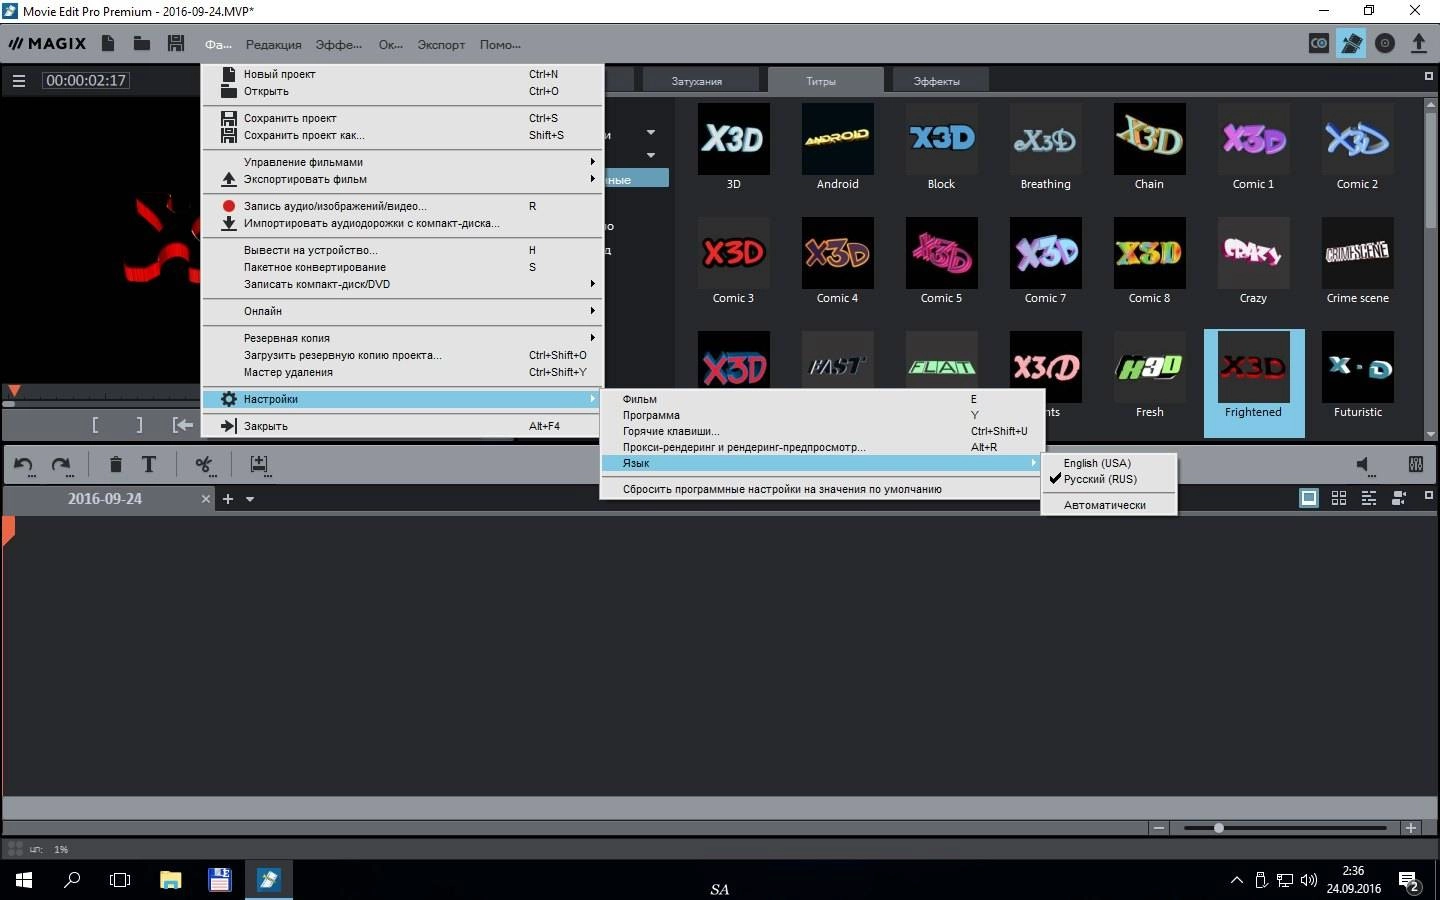Click the audio speaker icon above timeline
The width and height of the screenshot is (1440, 900).
(x=1365, y=465)
